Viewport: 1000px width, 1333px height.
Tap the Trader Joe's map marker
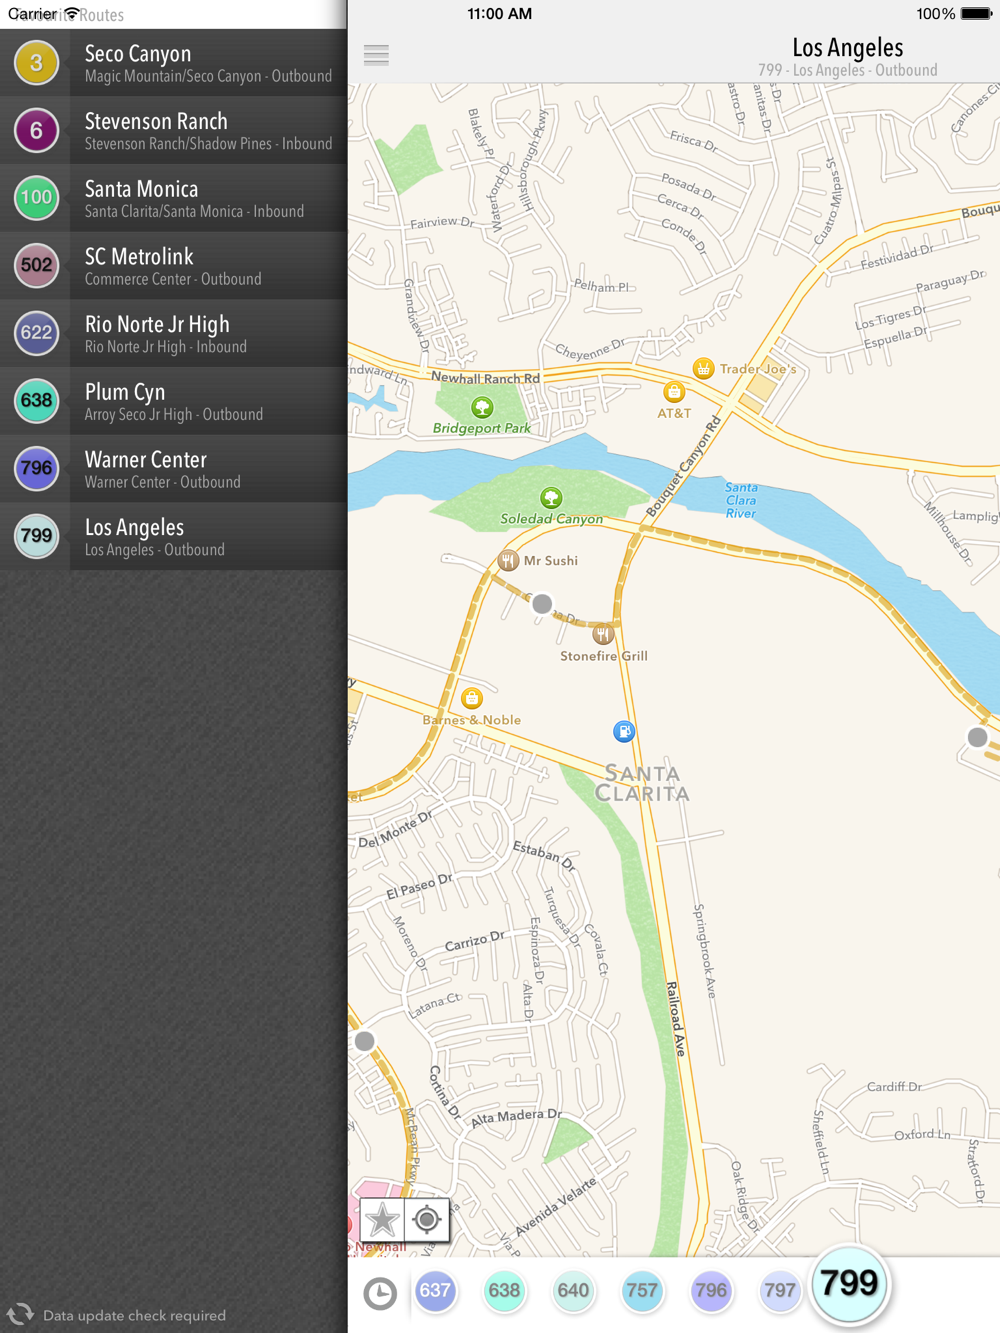704,369
